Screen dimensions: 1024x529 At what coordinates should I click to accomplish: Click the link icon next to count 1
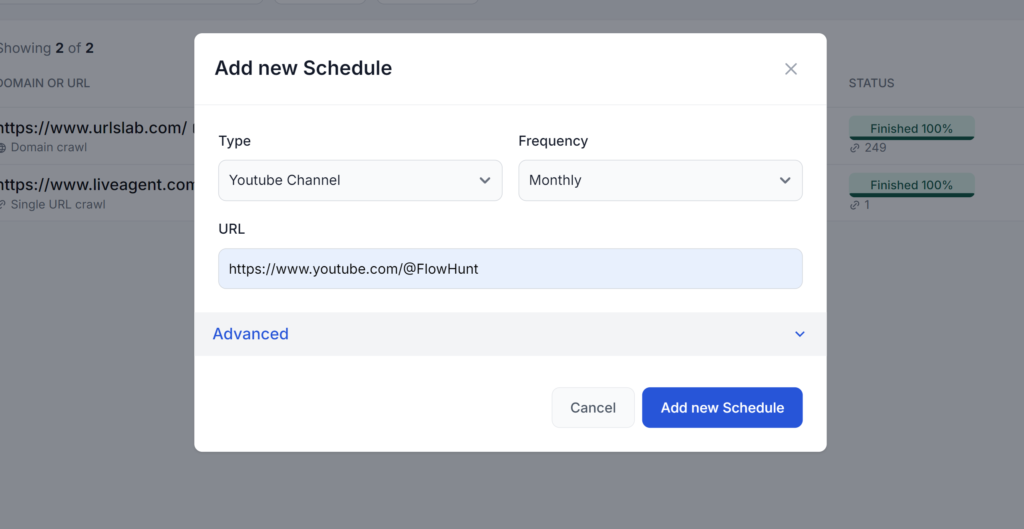855,205
